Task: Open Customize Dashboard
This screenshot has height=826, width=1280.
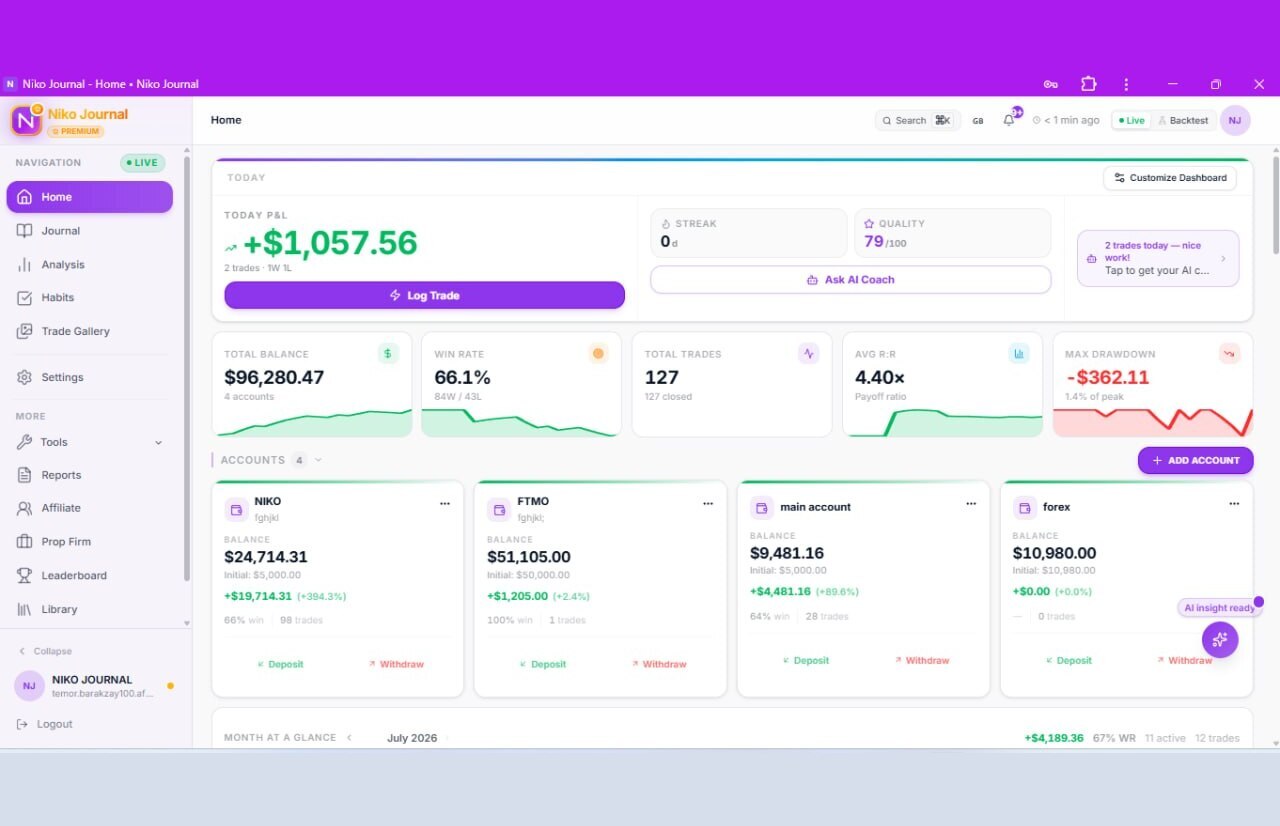Action: coord(1170,178)
